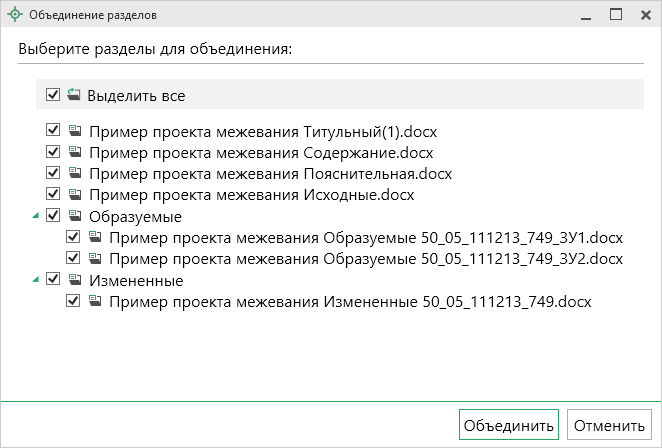Toggle the Выделить все checkbox

pyautogui.click(x=52, y=95)
